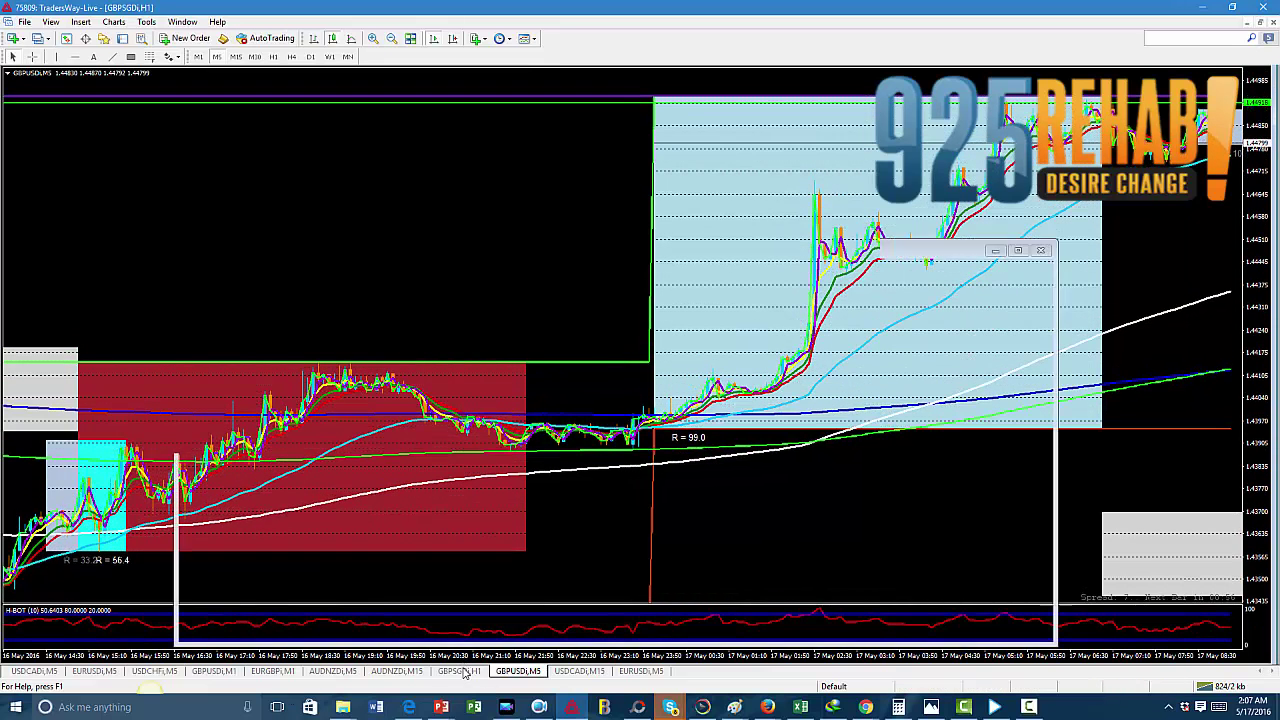Click the Cortana search box
The image size is (1280, 720).
pyautogui.click(x=145, y=707)
